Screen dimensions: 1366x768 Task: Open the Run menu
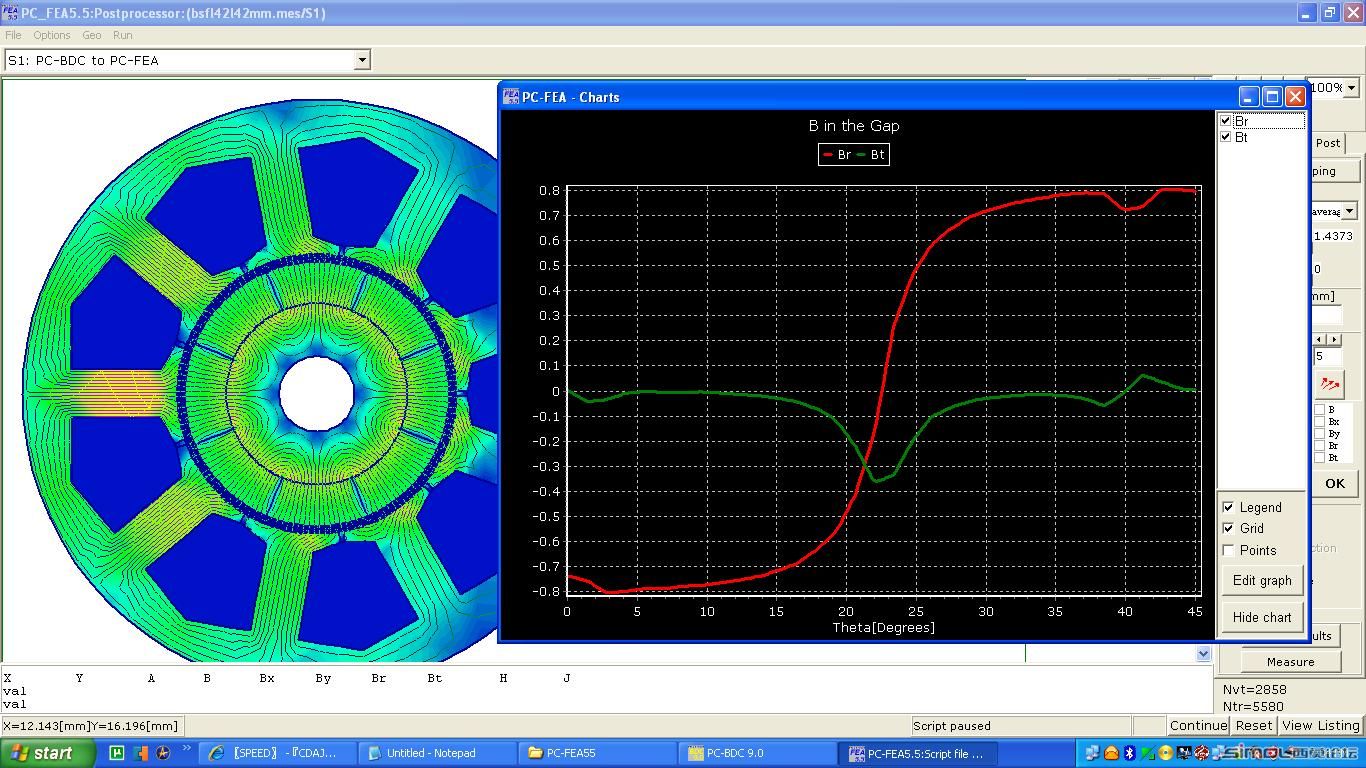[x=122, y=35]
